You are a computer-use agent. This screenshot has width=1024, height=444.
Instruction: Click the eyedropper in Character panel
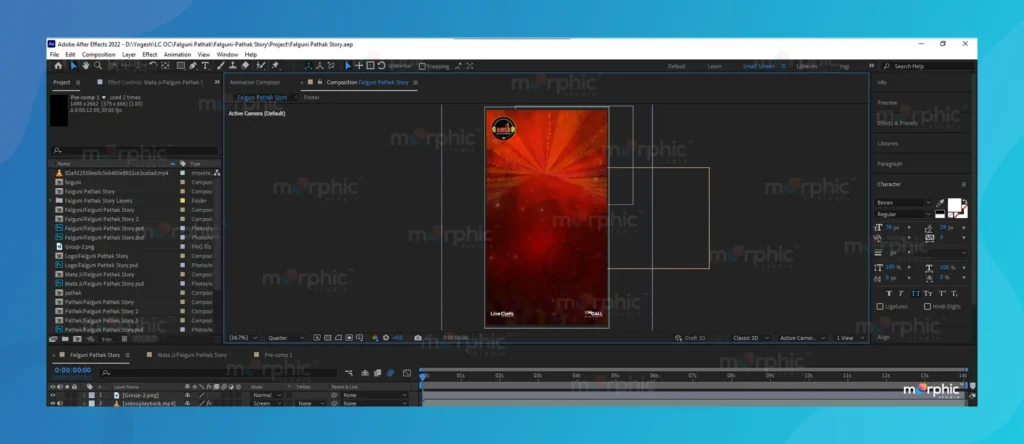pos(940,203)
